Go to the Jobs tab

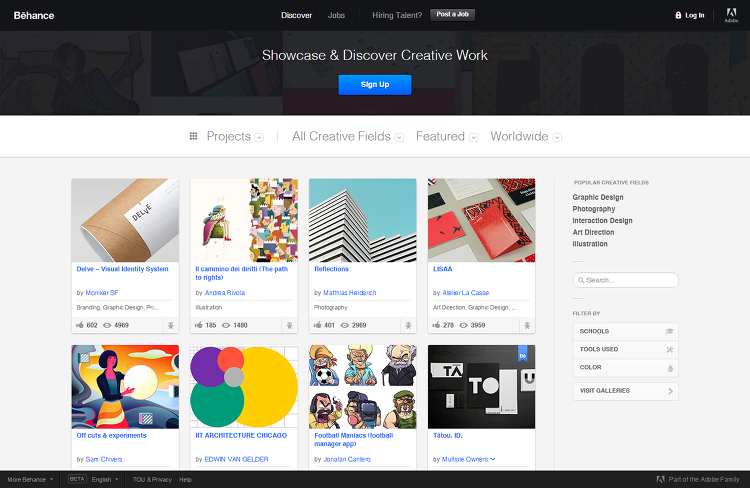(x=336, y=15)
